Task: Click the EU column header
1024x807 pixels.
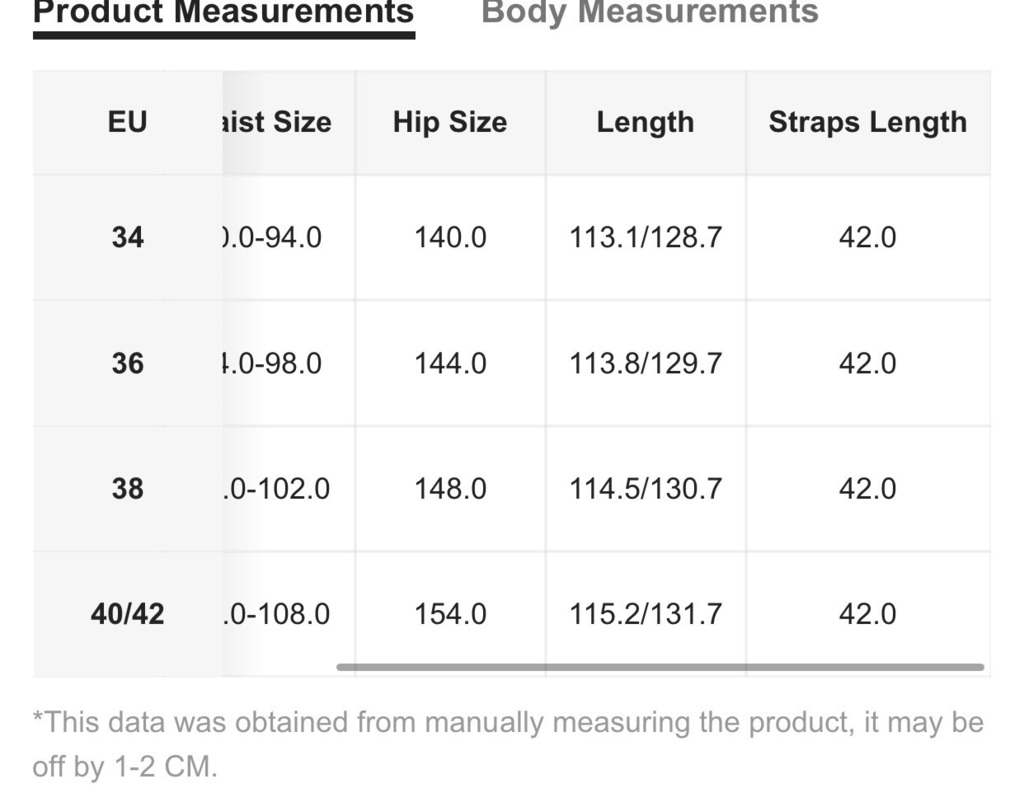Action: click(127, 122)
